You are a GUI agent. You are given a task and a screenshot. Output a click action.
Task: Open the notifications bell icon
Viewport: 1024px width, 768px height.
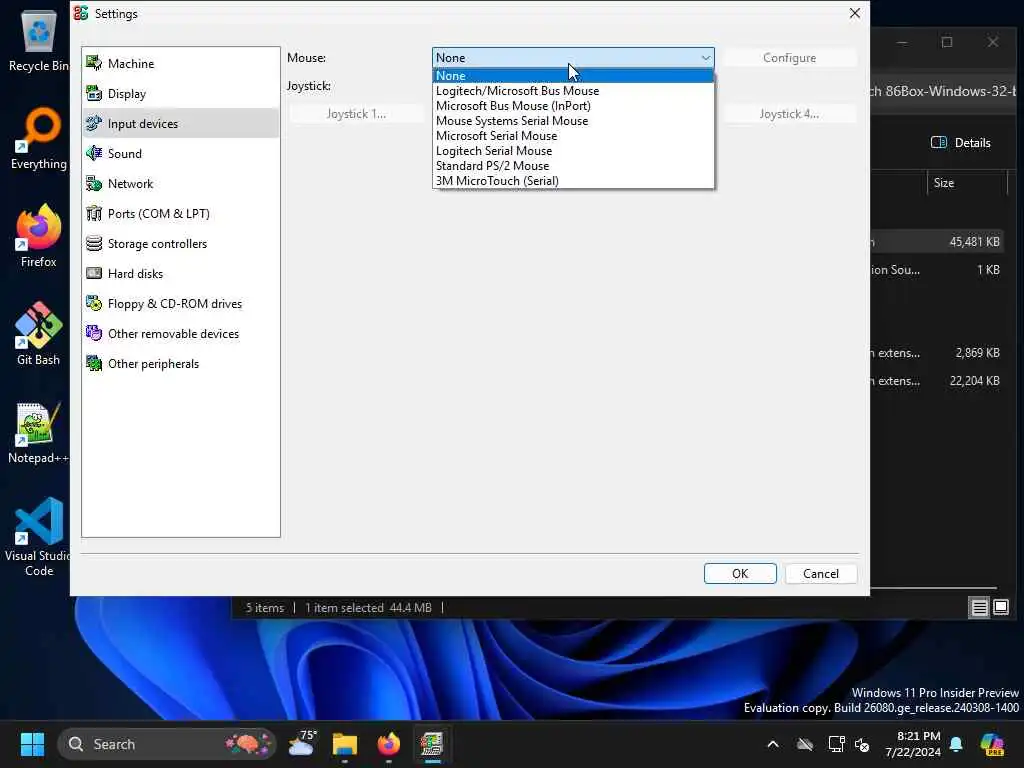pos(956,744)
